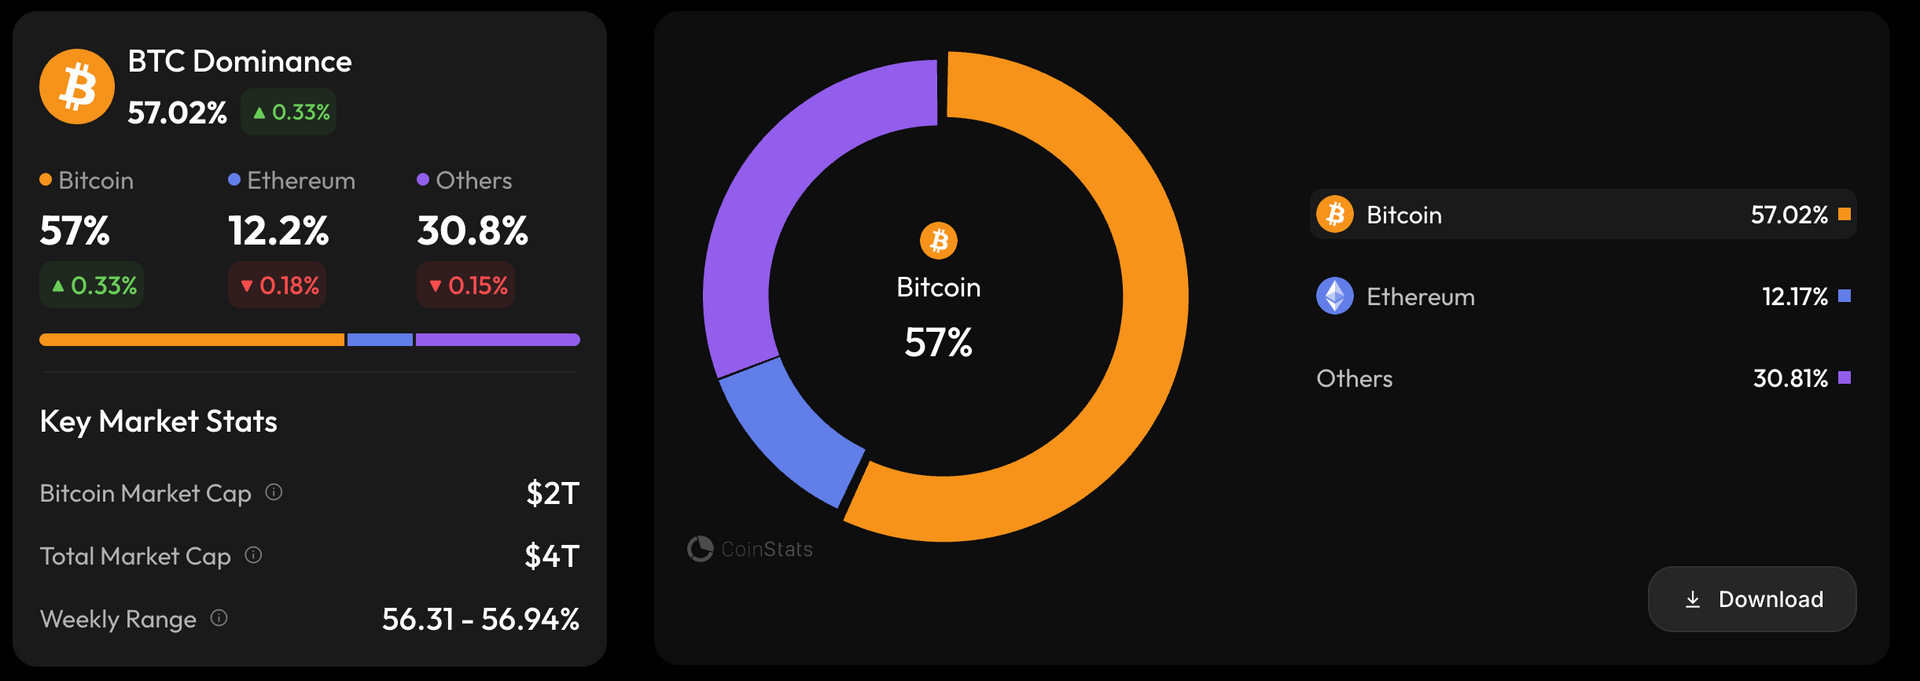
Task: Click the Bitcoin icon in the donut center
Action: pyautogui.click(x=938, y=240)
